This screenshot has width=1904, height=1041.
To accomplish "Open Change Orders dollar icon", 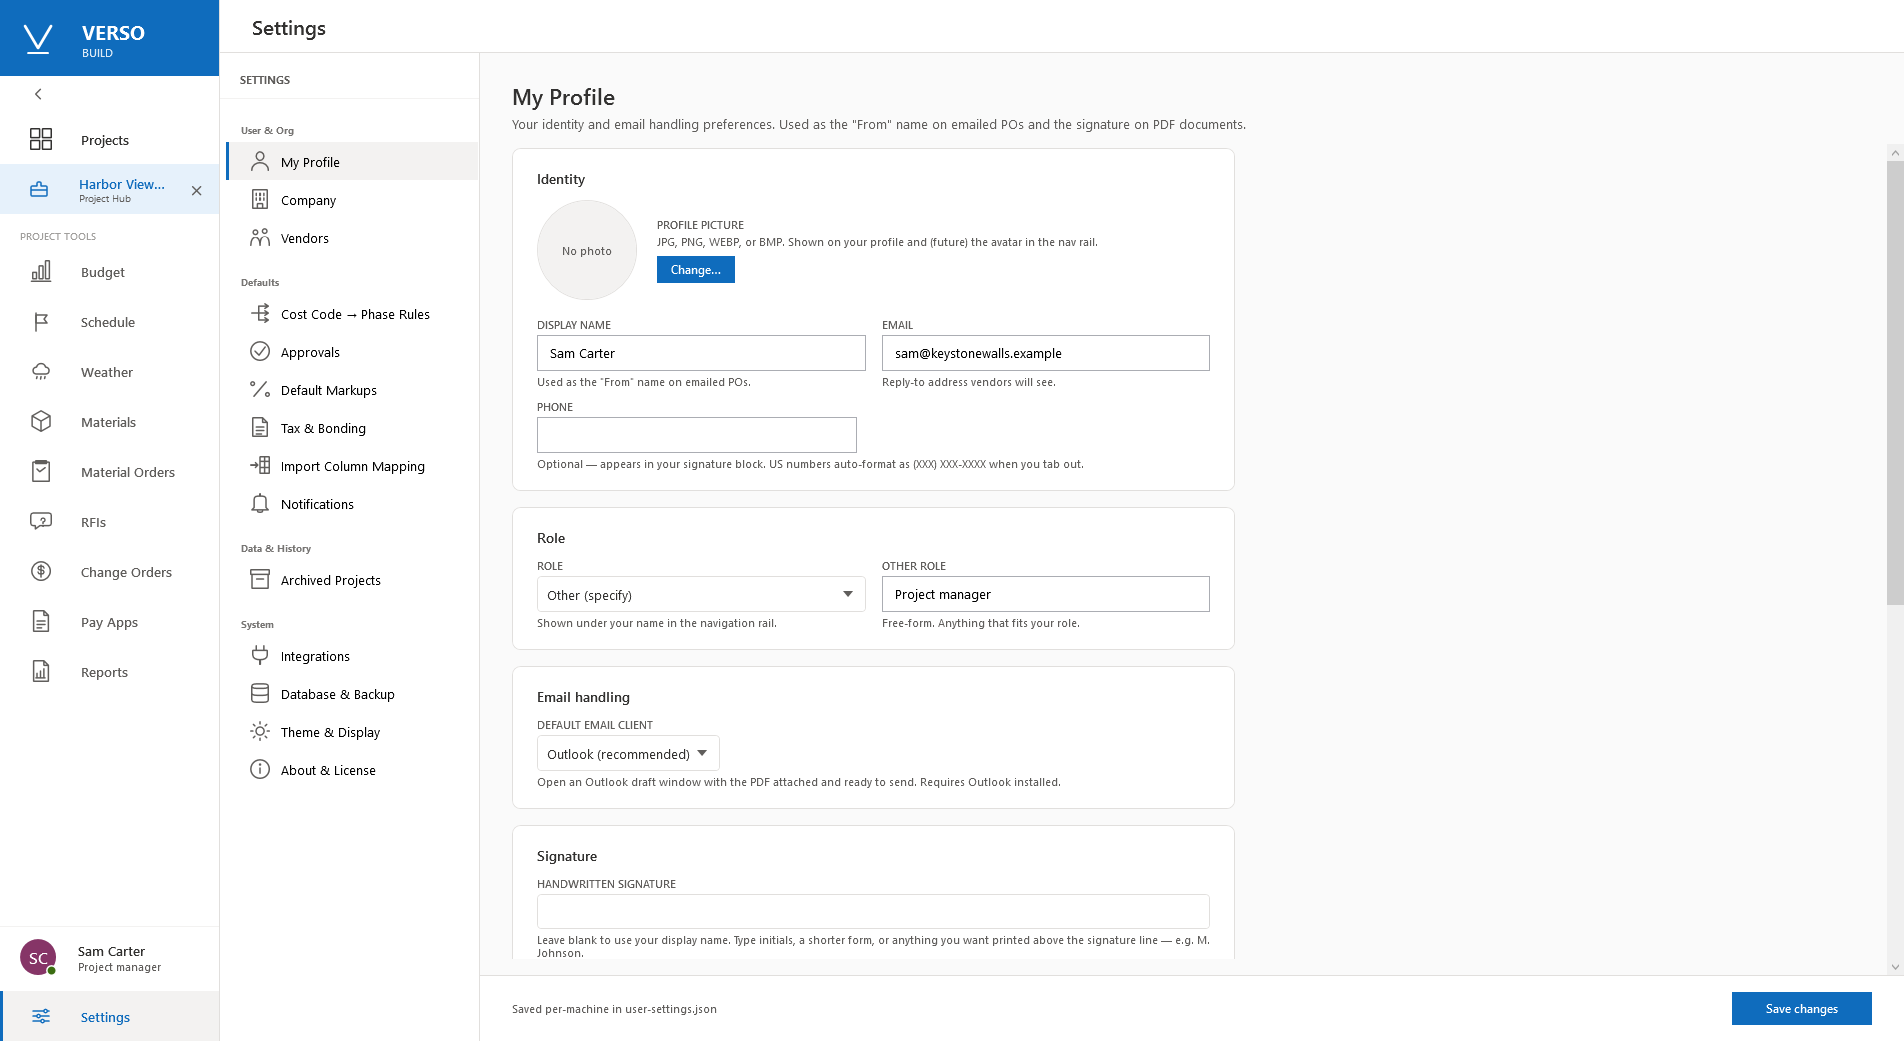I will pyautogui.click(x=41, y=572).
